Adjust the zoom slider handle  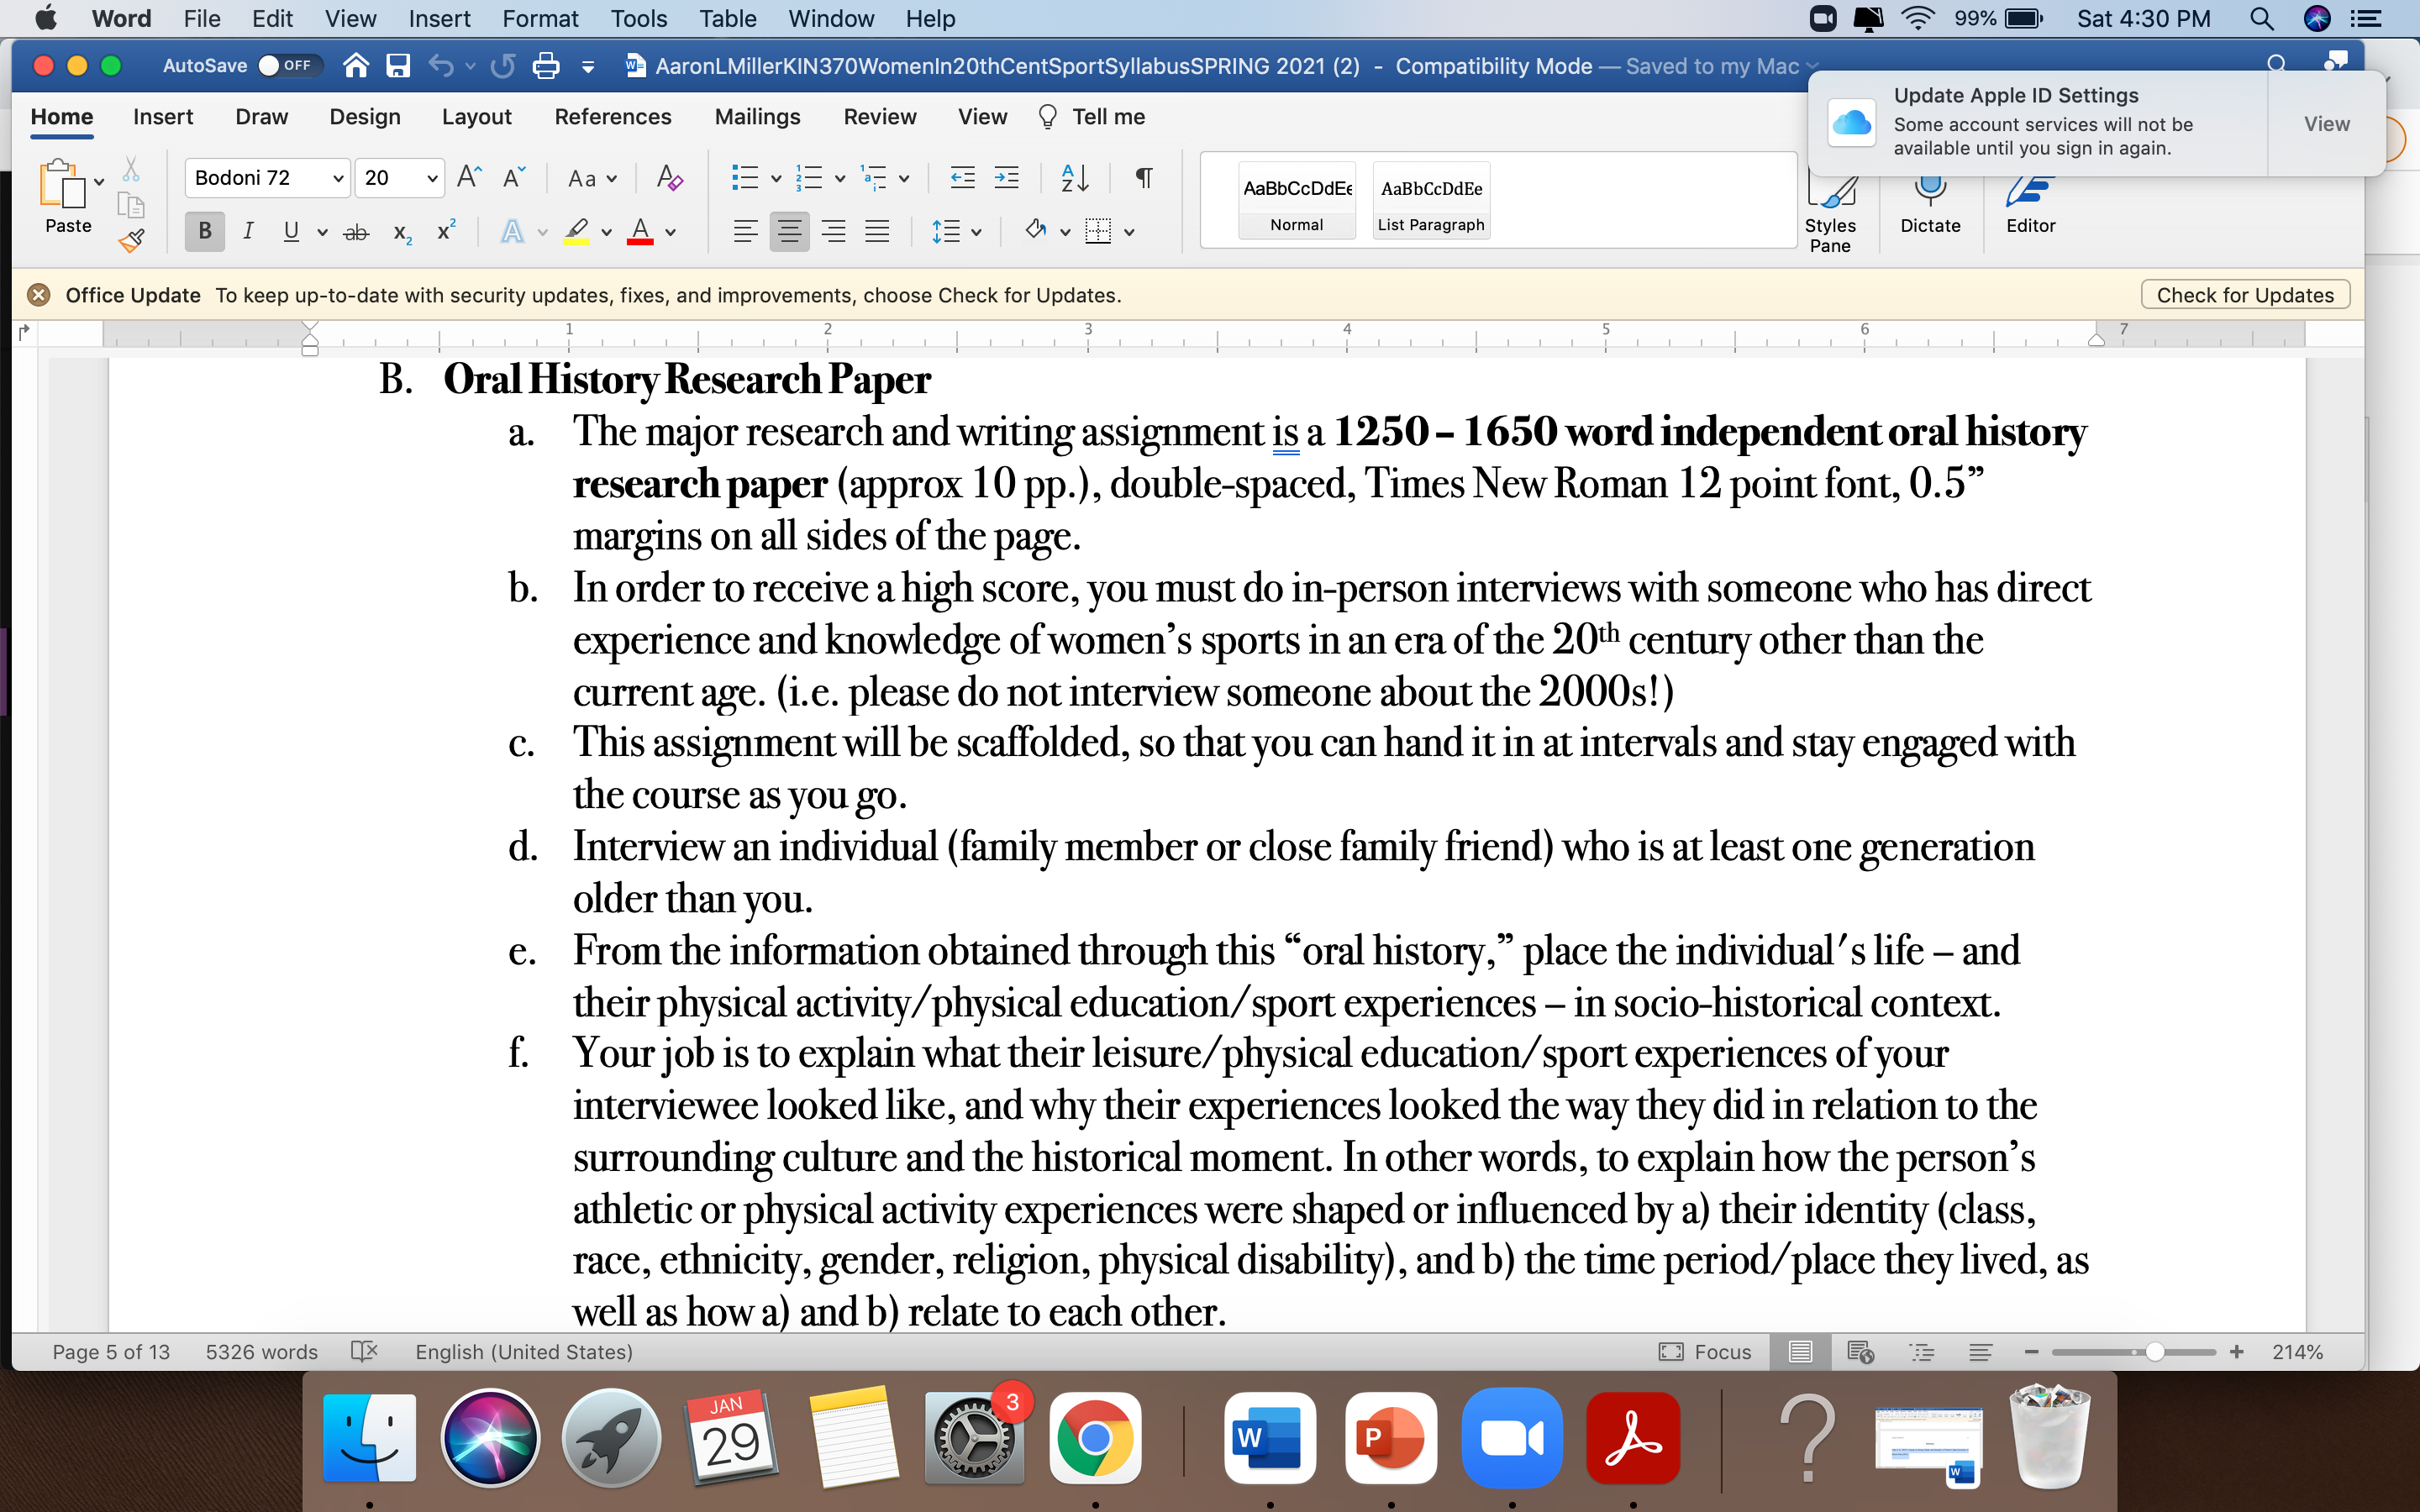click(x=2155, y=1352)
